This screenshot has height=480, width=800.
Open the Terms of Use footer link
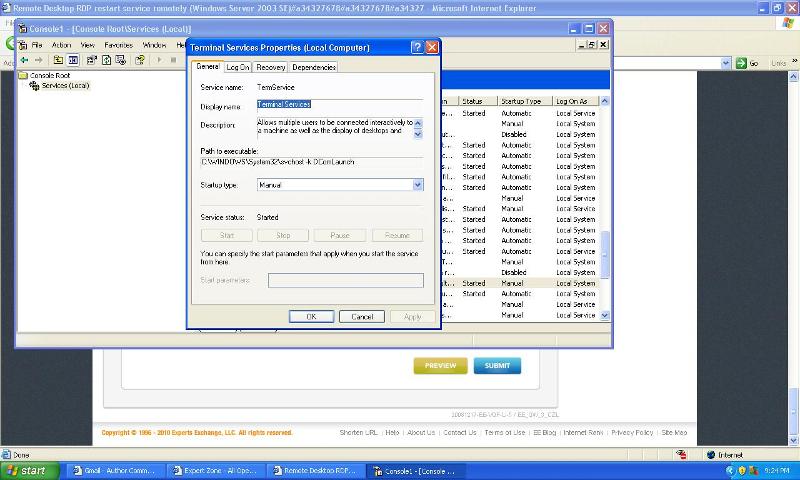click(505, 433)
